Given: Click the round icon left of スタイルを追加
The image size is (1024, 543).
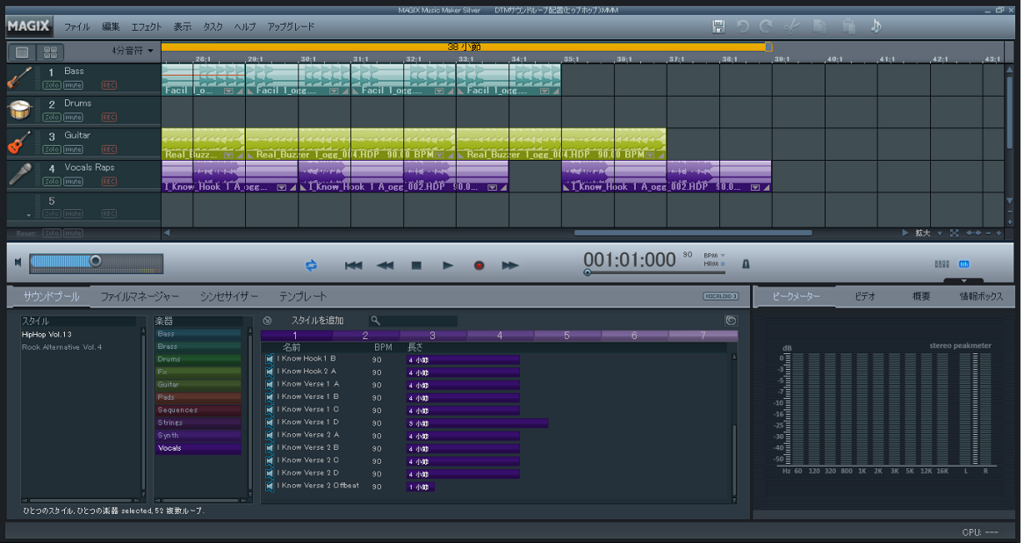Looking at the screenshot, I should coord(267,320).
